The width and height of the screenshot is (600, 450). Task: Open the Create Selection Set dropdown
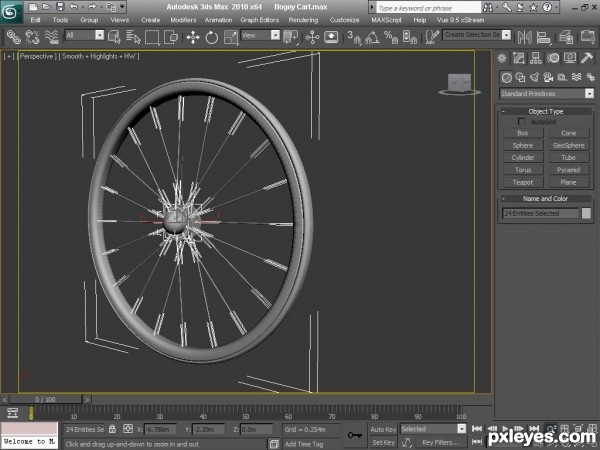pyautogui.click(x=506, y=35)
